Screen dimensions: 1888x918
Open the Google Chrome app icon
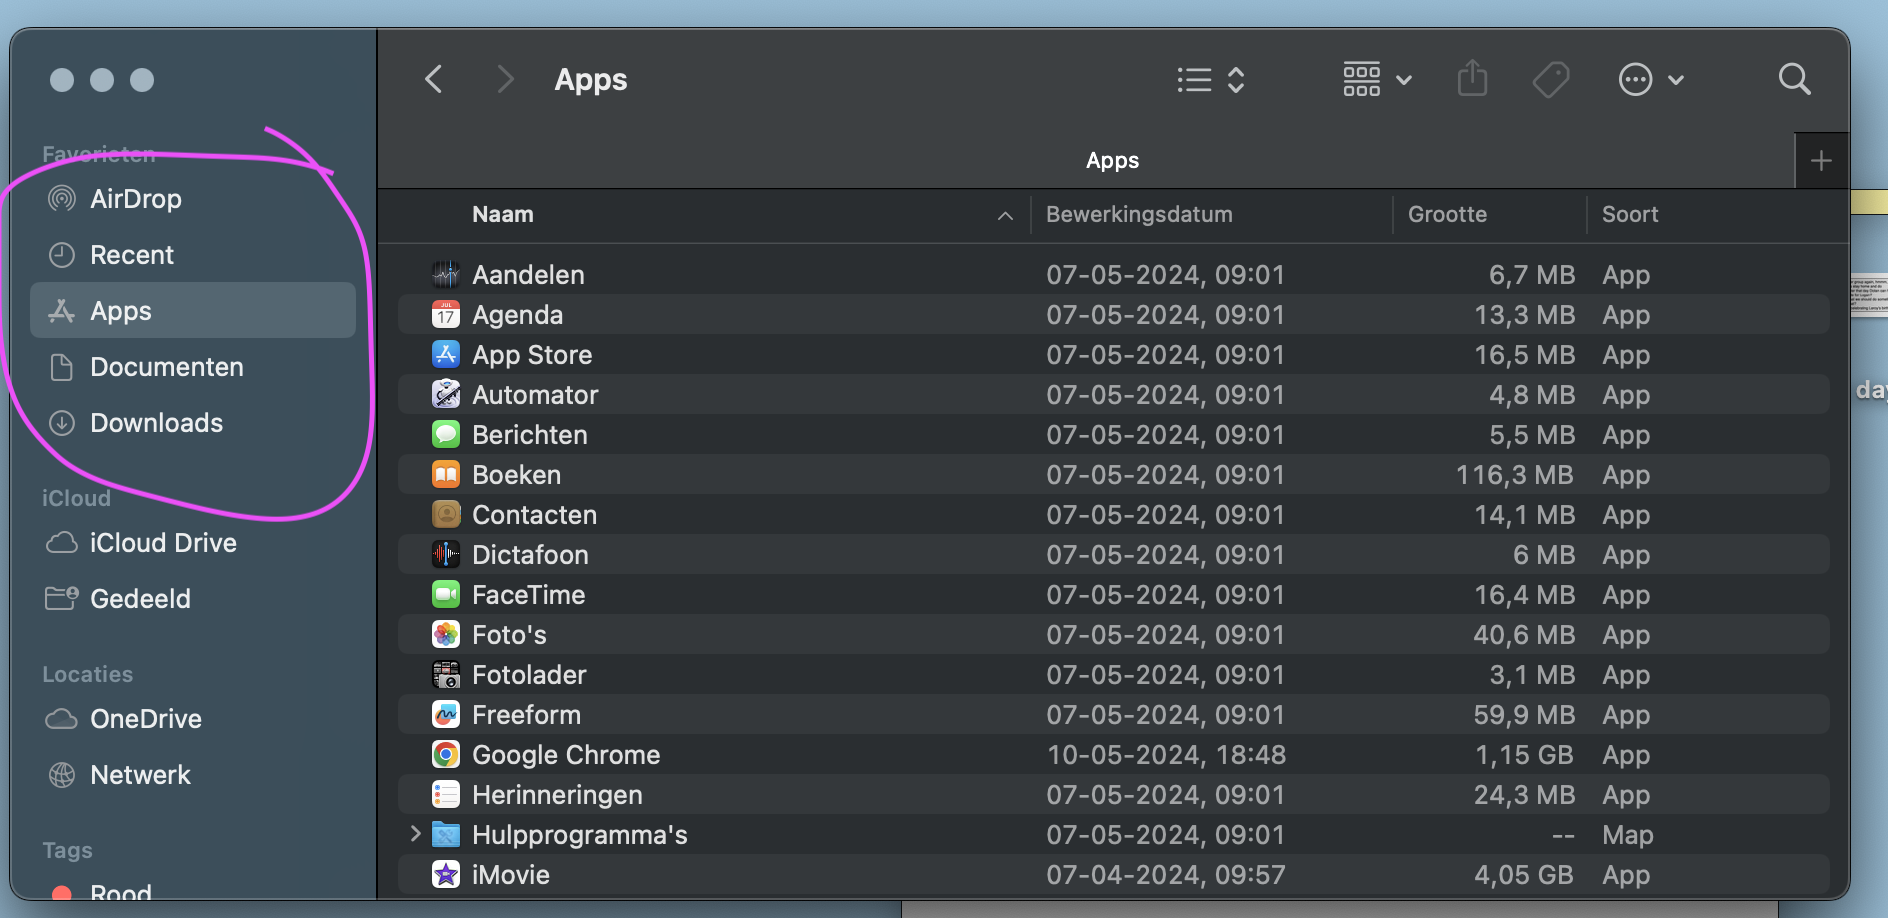click(x=446, y=755)
